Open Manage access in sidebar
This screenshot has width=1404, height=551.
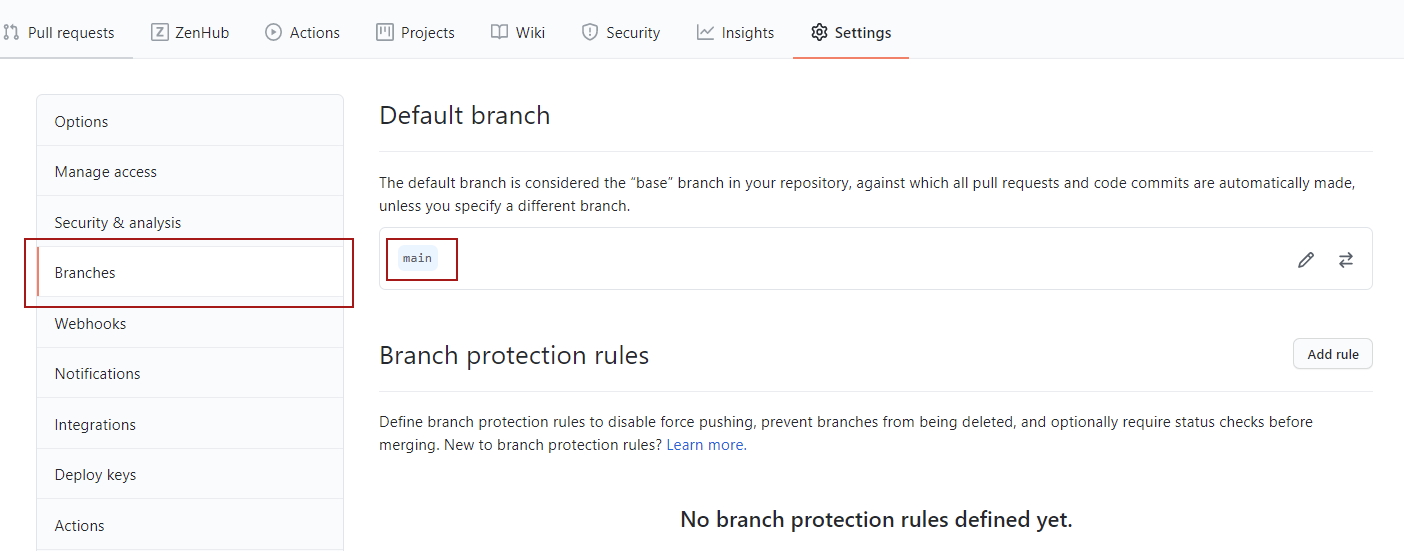point(190,171)
